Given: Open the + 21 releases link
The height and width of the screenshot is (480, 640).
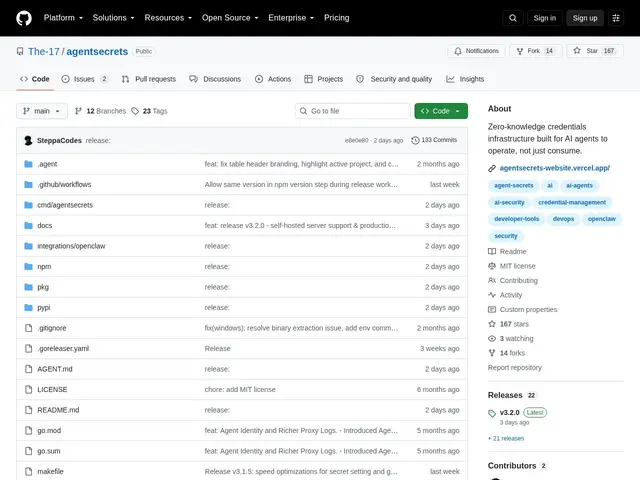Looking at the screenshot, I should coord(506,438).
